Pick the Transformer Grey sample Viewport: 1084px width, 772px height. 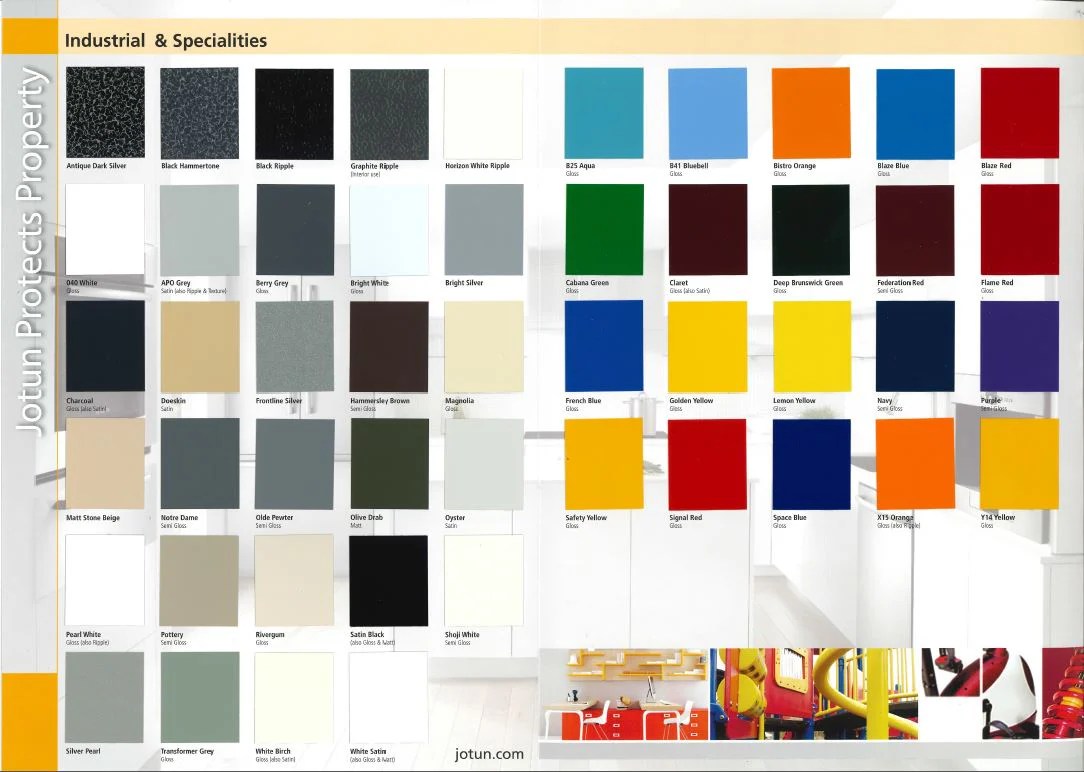point(199,697)
